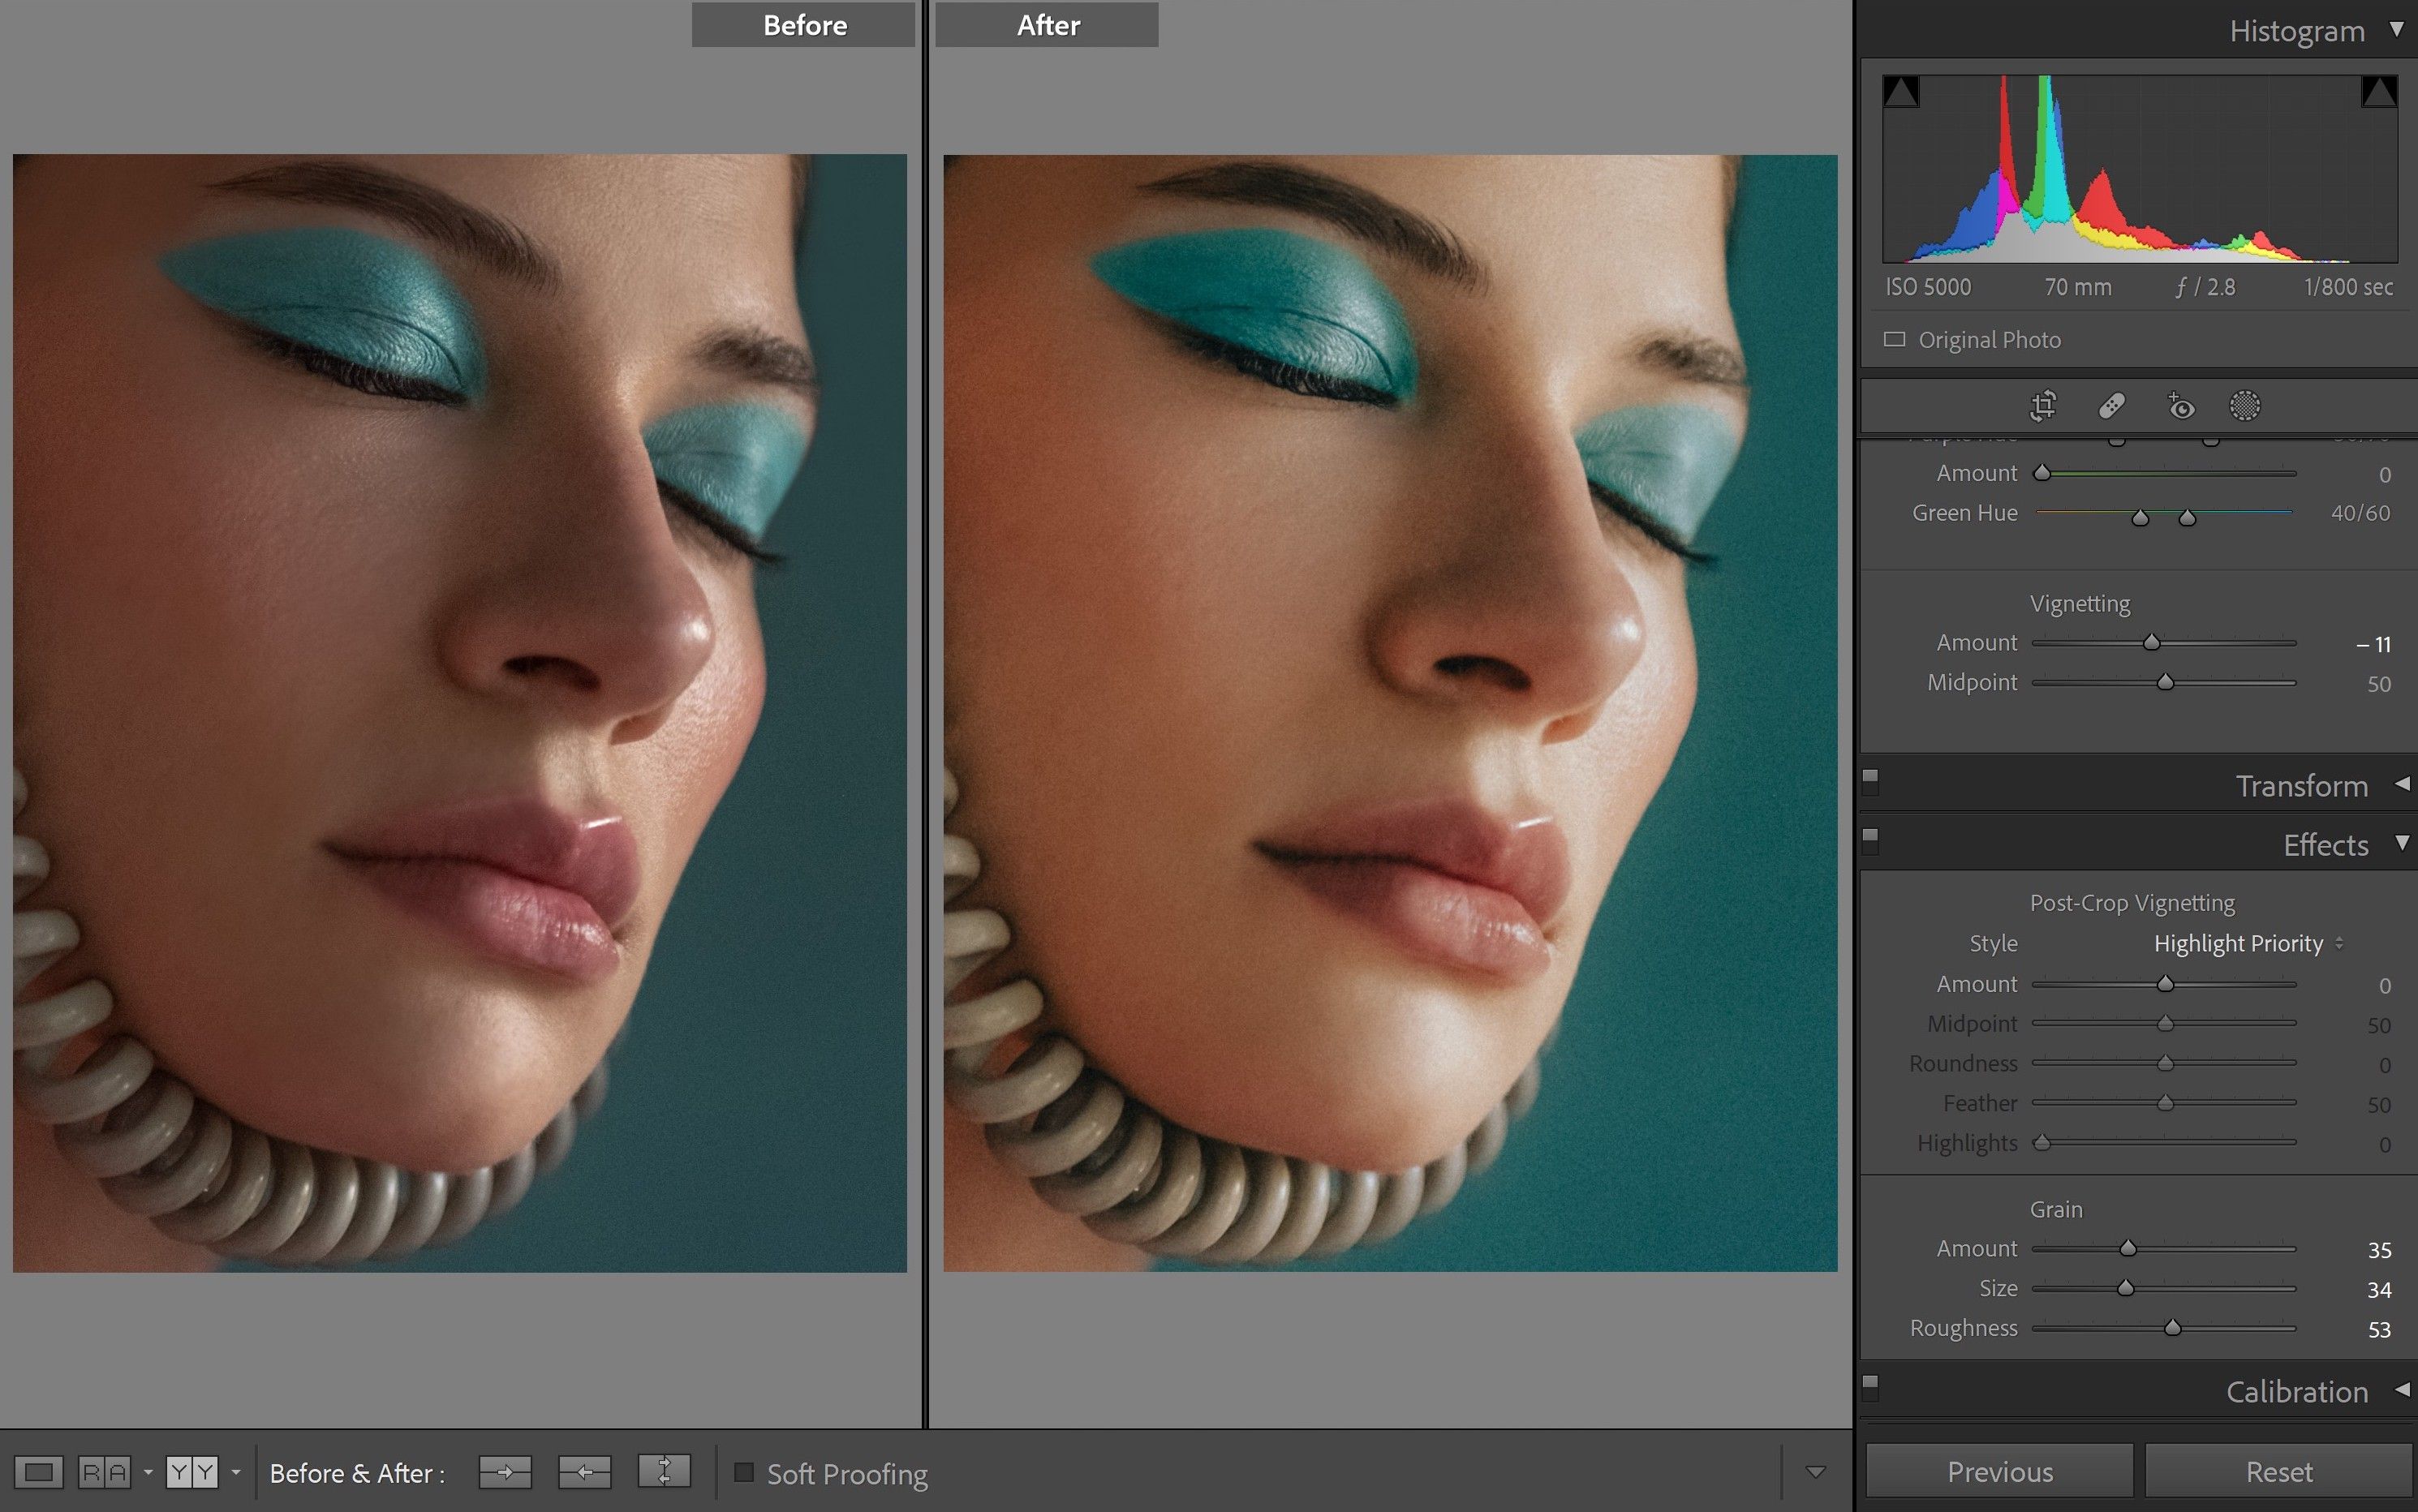Click the Reference view R|A icon
Viewport: 2418px width, 1512px height.
tap(104, 1472)
